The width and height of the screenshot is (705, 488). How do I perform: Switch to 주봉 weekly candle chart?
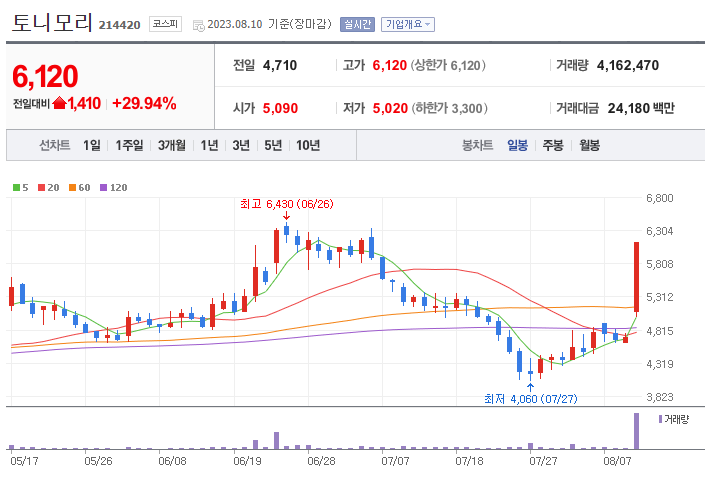coord(553,145)
